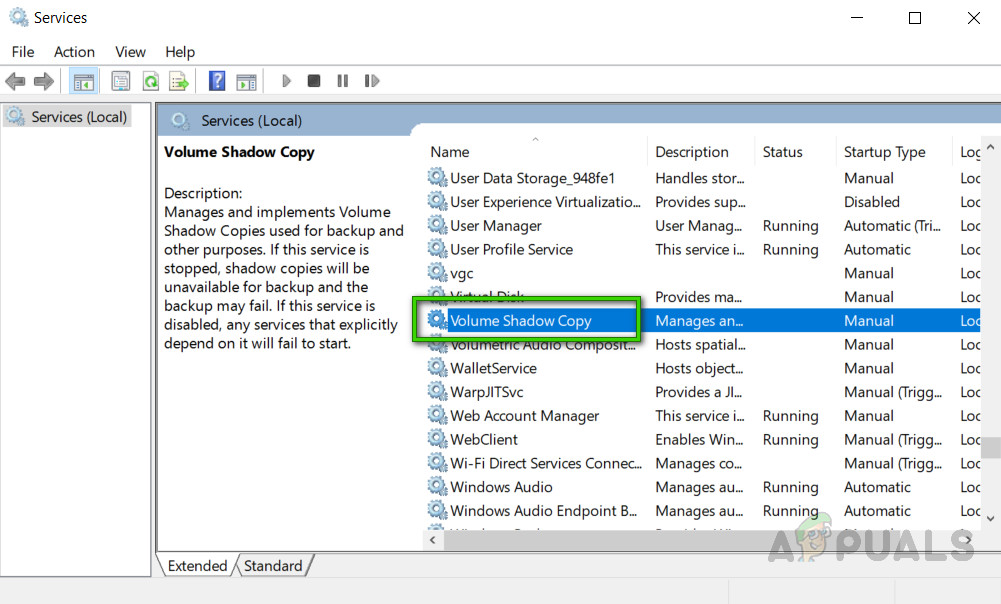
Task: Click the Forward arrow toolbar icon
Action: coord(43,81)
